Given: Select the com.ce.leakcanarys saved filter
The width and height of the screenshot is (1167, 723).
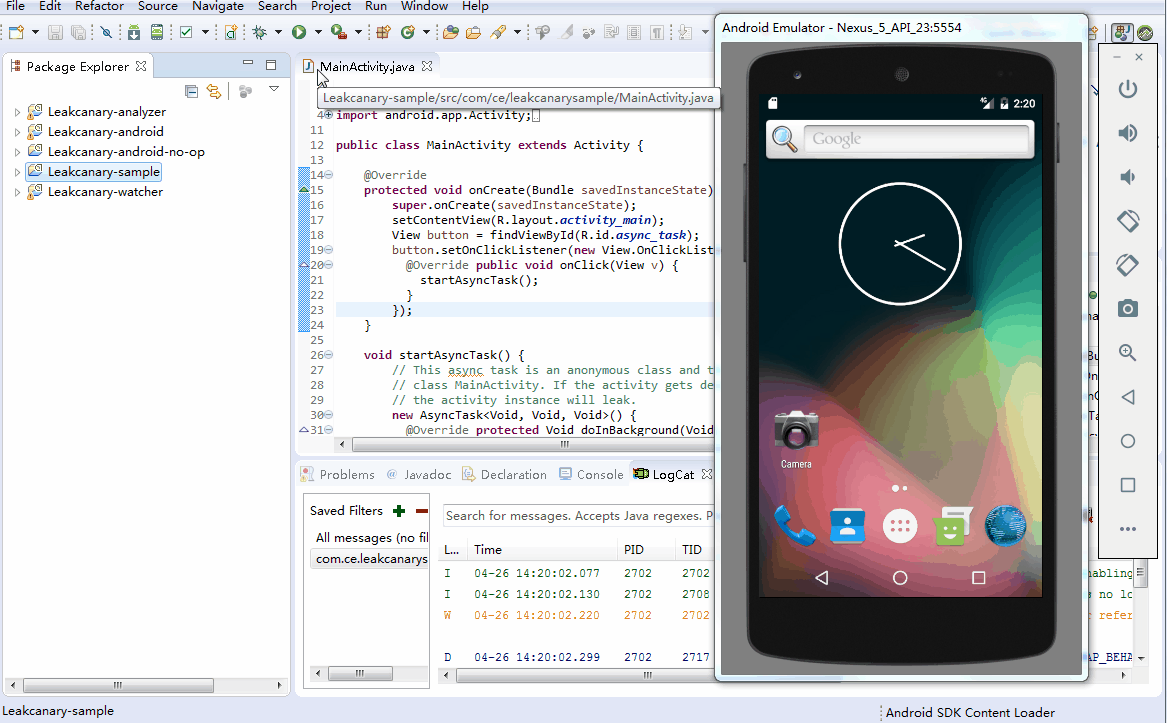Looking at the screenshot, I should tap(368, 558).
